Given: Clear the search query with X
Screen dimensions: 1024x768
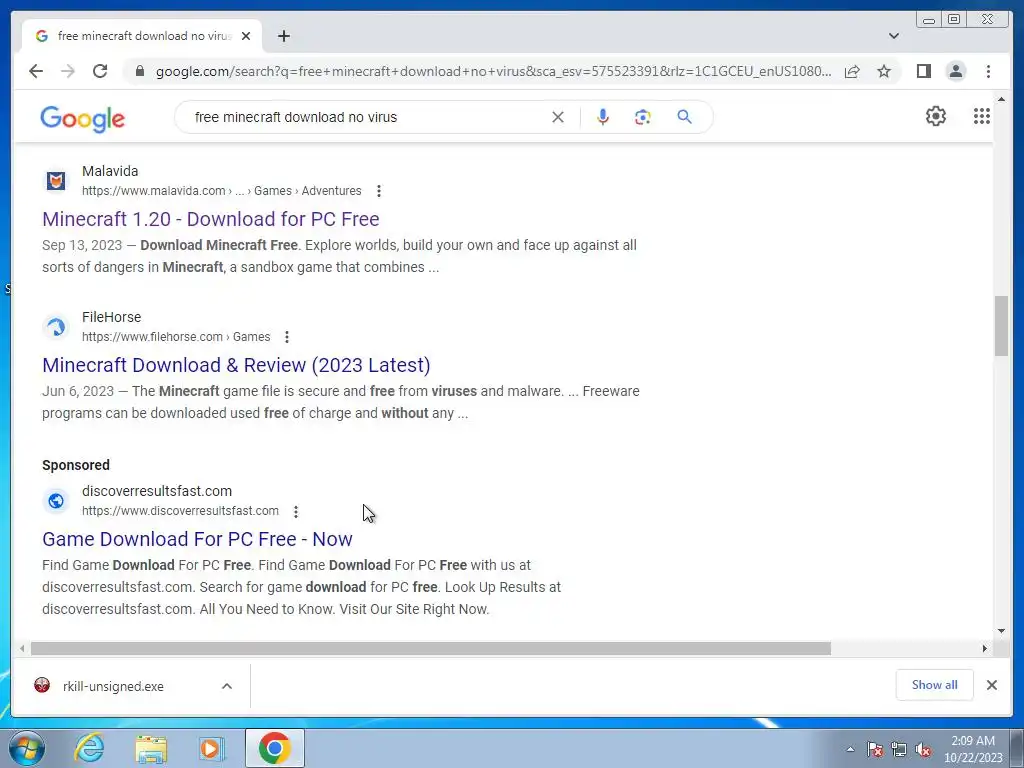Looking at the screenshot, I should 558,118.
